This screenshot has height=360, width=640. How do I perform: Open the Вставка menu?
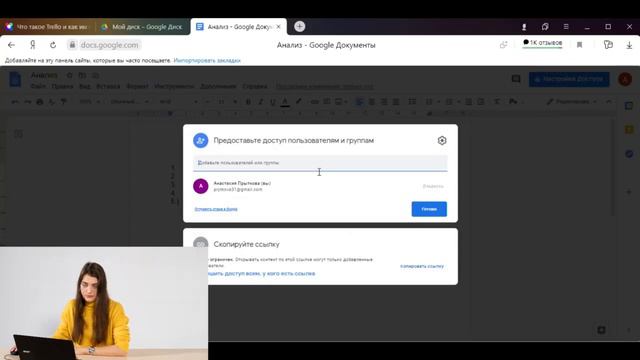click(108, 87)
